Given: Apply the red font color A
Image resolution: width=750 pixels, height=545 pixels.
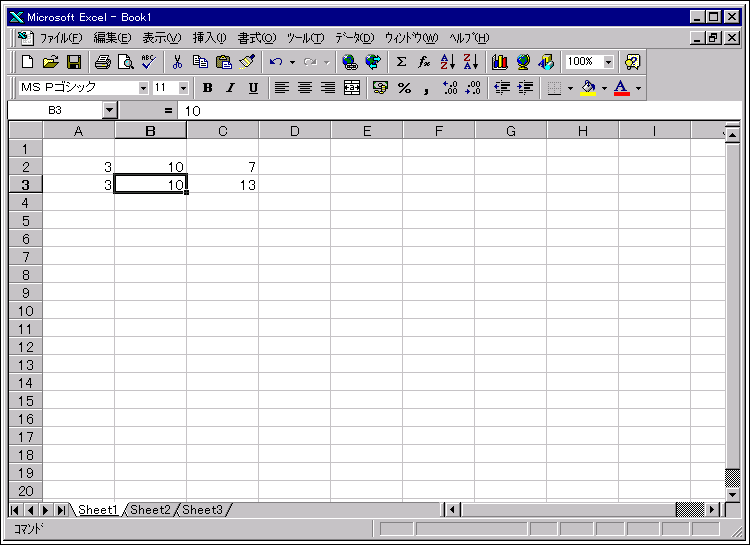Looking at the screenshot, I should pos(621,88).
